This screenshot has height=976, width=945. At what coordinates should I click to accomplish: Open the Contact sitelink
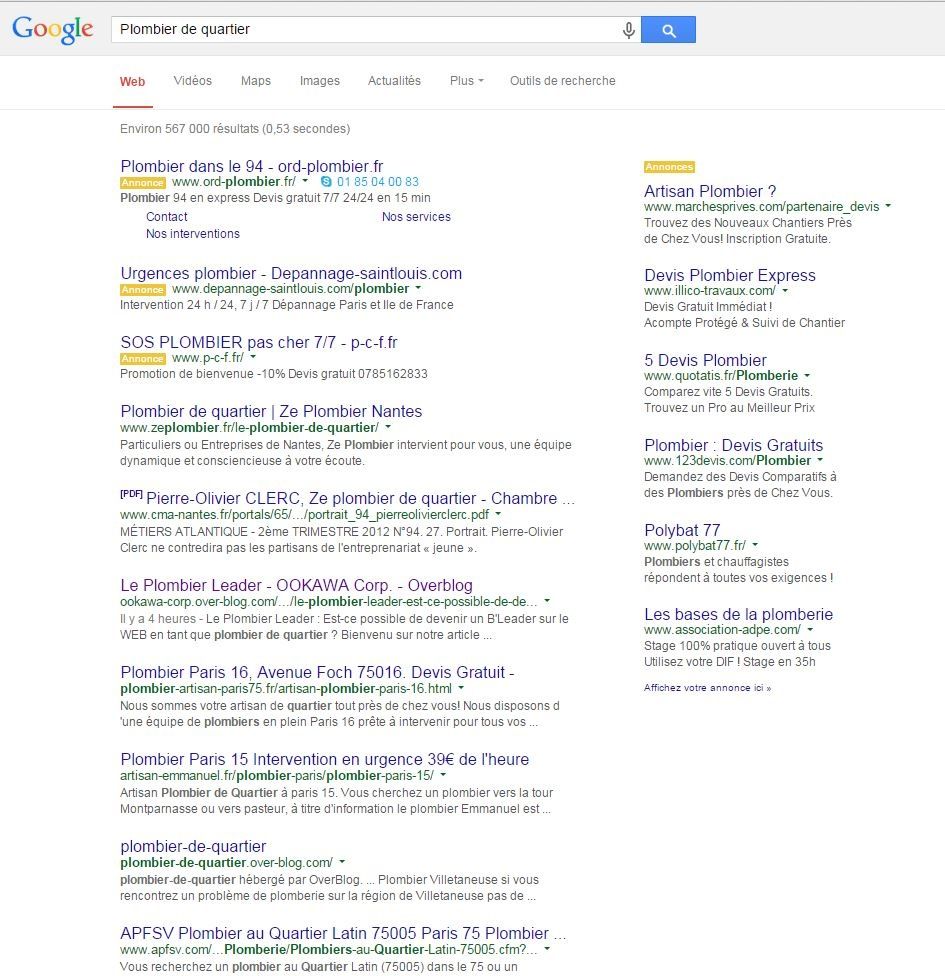coord(167,217)
